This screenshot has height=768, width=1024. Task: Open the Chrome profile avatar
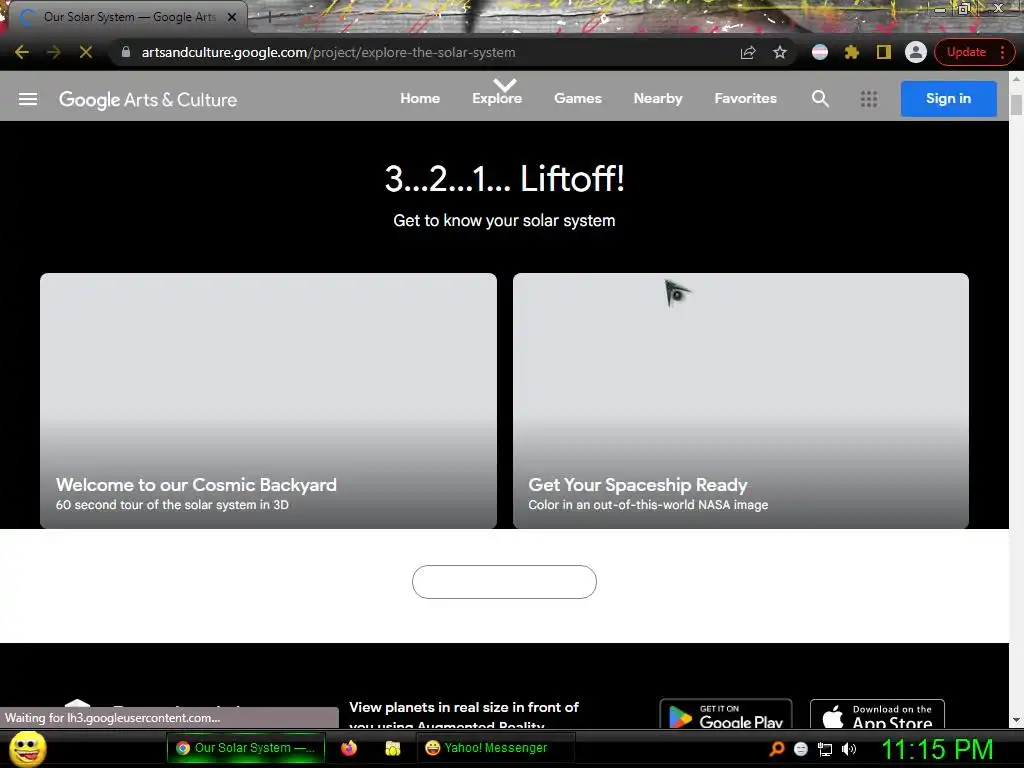(916, 52)
